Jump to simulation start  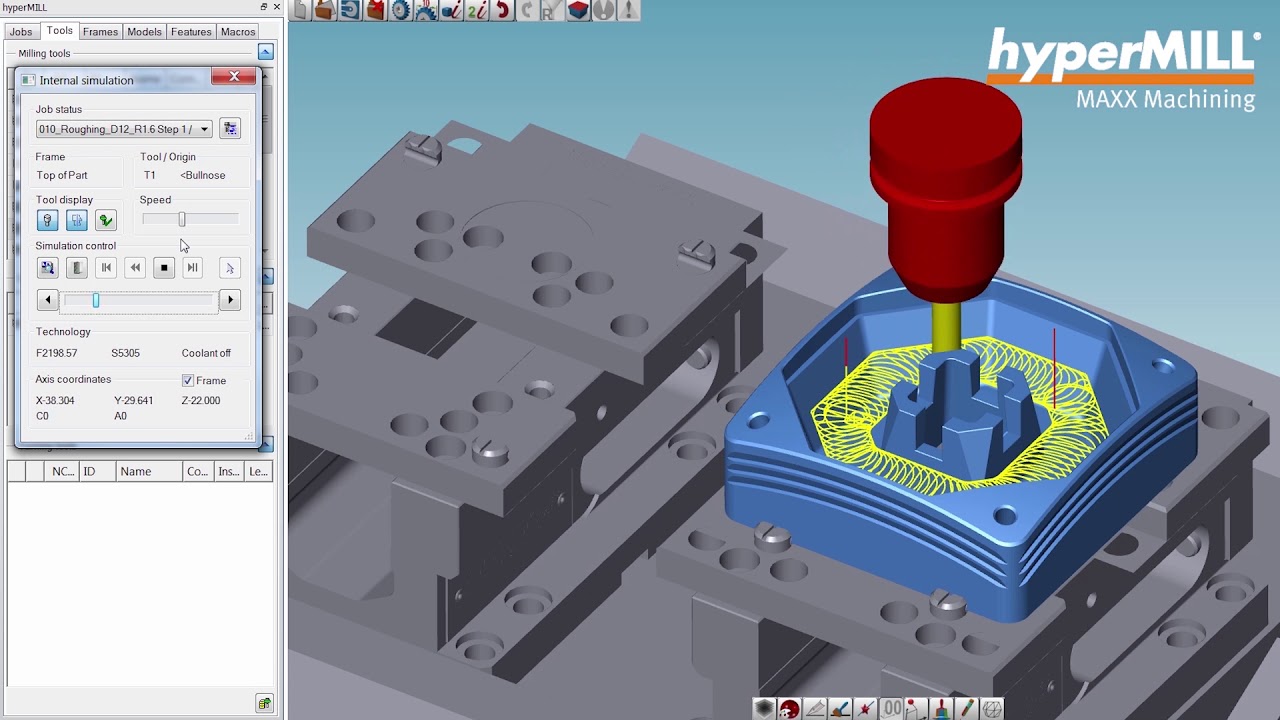106,268
